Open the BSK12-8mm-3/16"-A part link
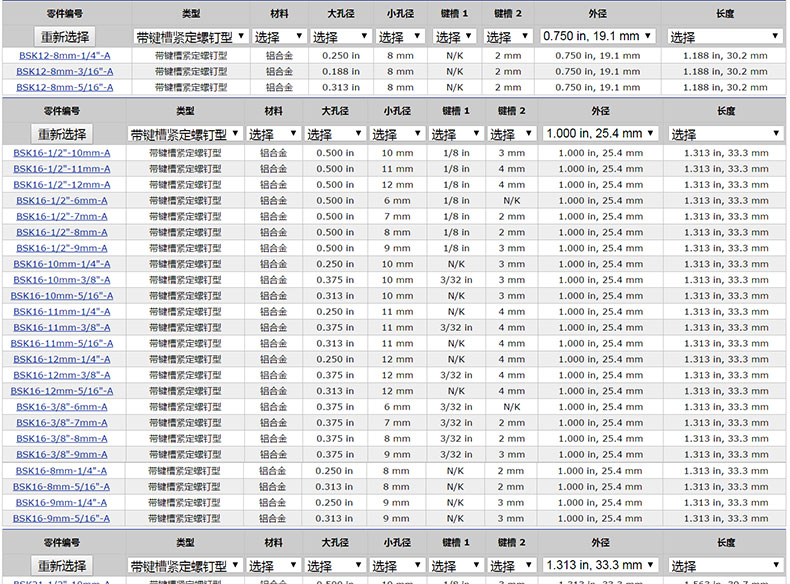Viewport: 790px width, 584px height. (x=65, y=72)
